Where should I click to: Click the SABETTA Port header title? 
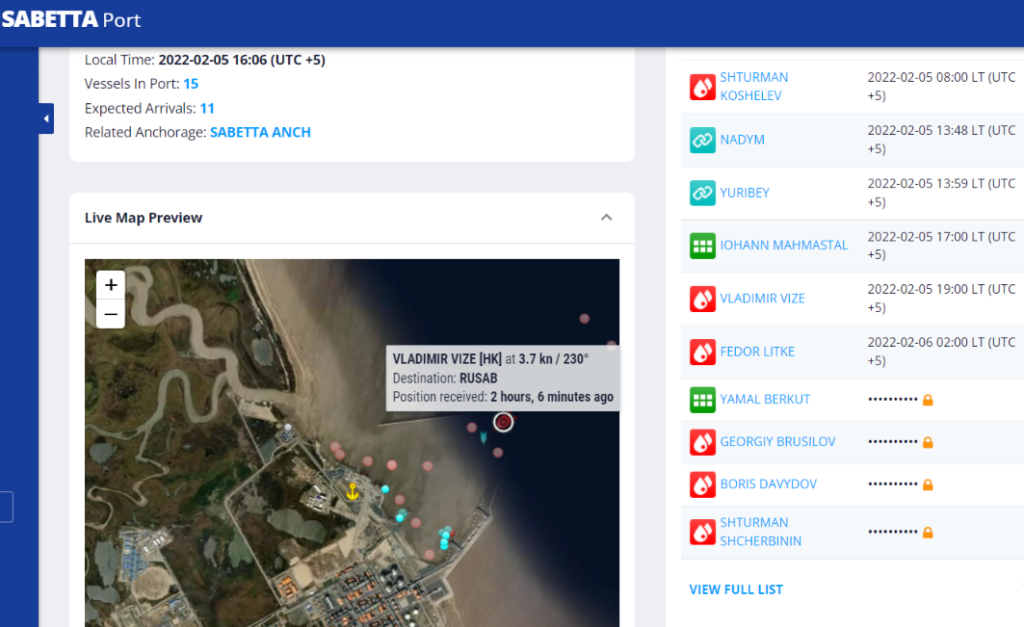pos(71,20)
